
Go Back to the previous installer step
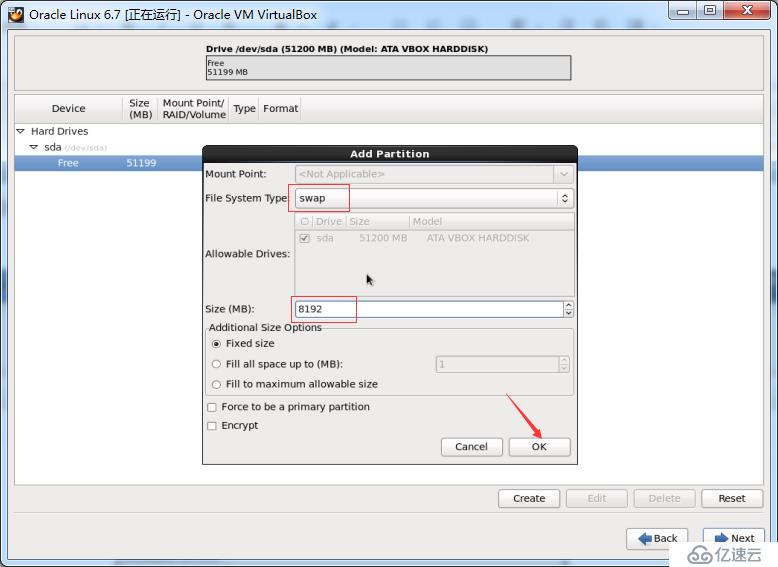click(x=657, y=538)
